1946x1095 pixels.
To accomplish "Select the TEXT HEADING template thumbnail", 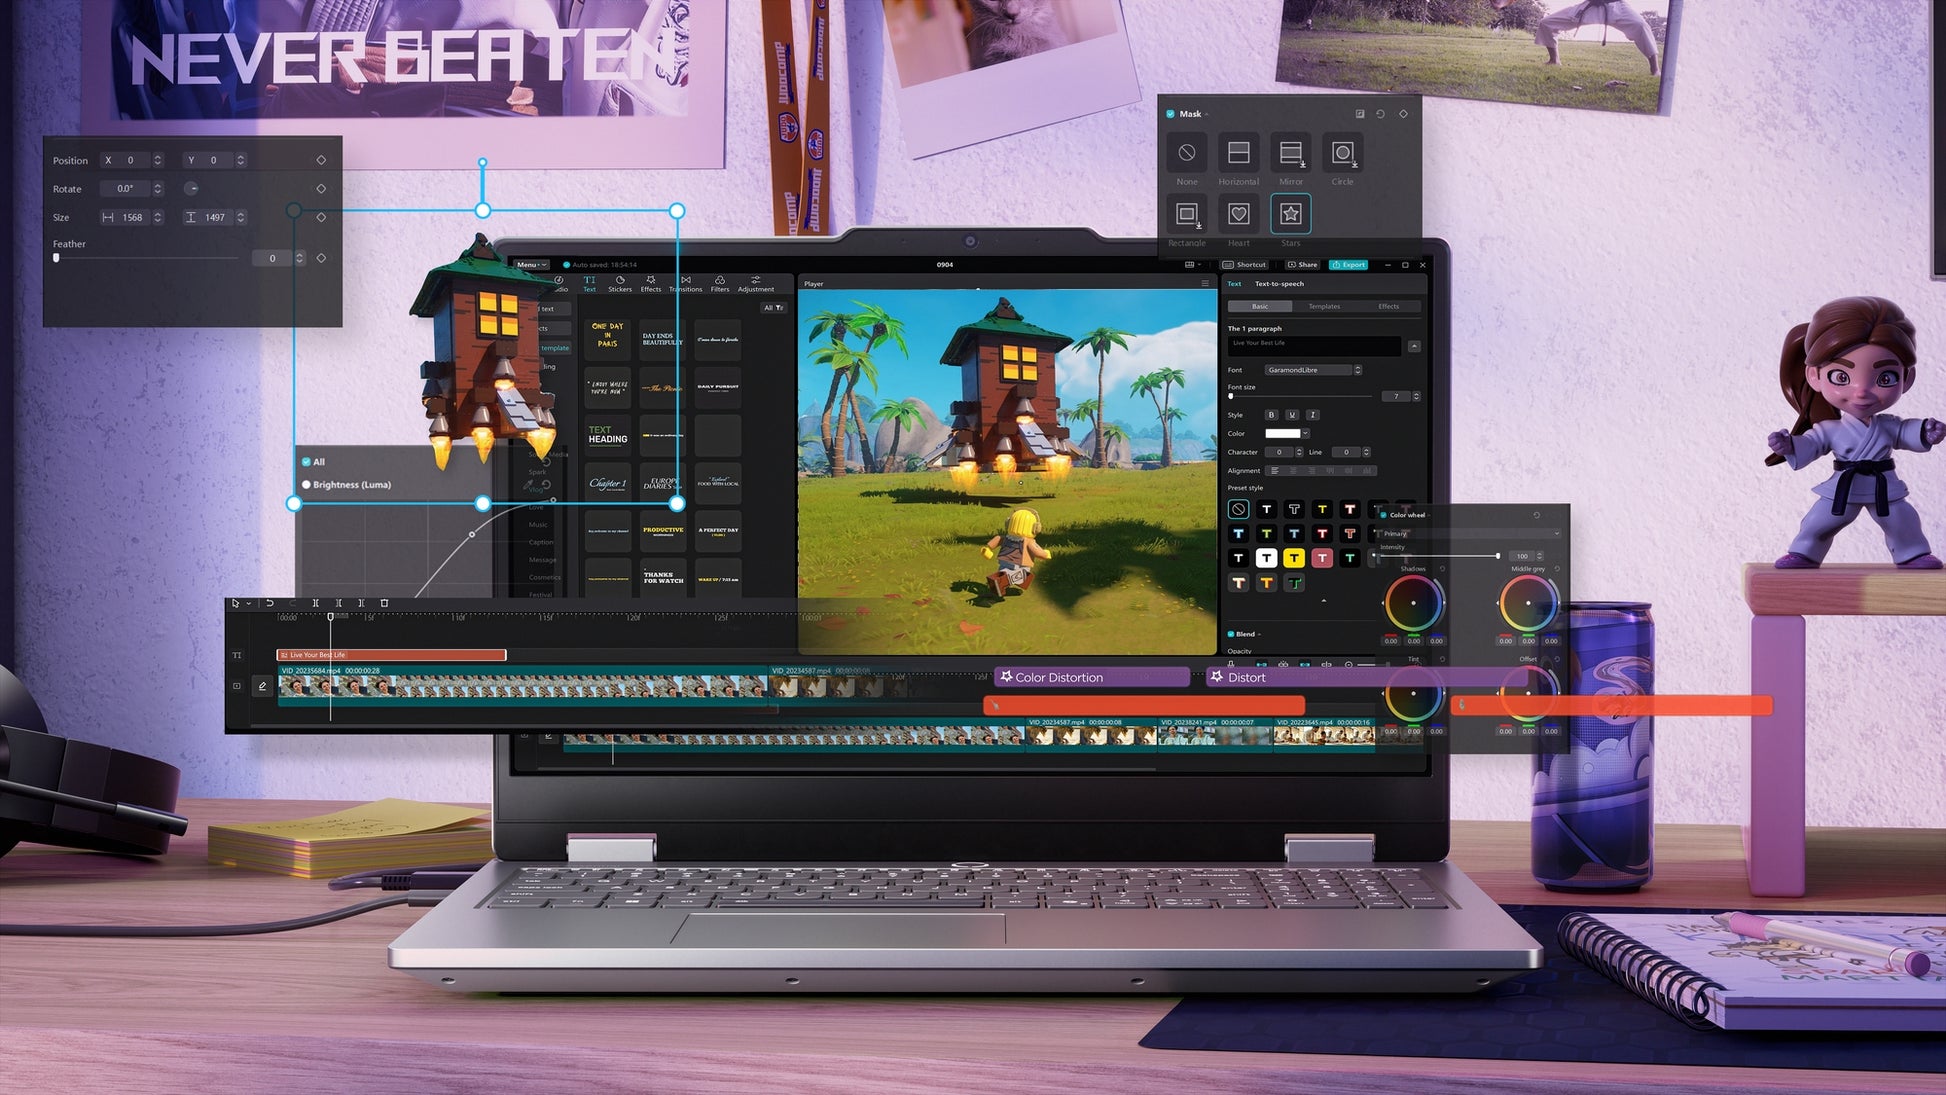I will [x=607, y=435].
